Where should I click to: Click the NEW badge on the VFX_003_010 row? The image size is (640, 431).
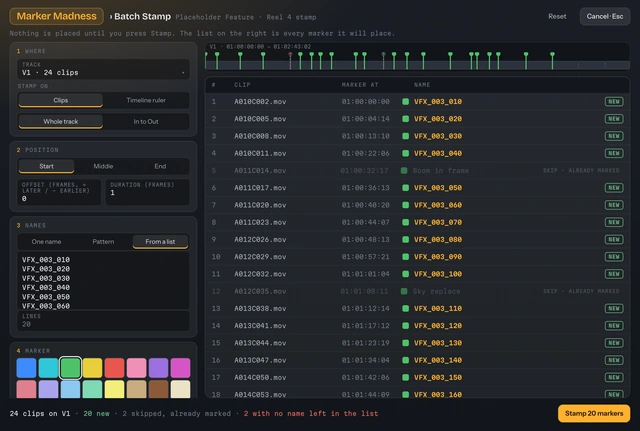pos(614,102)
